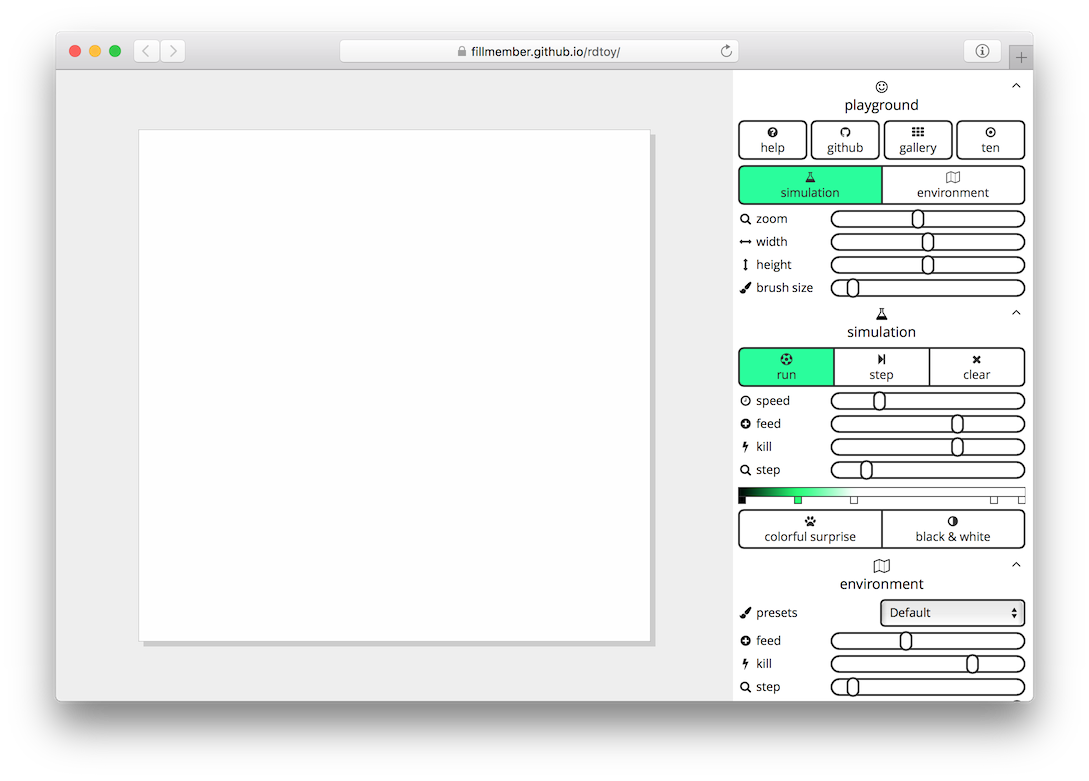Screen dimensions: 1089x781
Task: Apply the black & white palette
Action: 953,529
